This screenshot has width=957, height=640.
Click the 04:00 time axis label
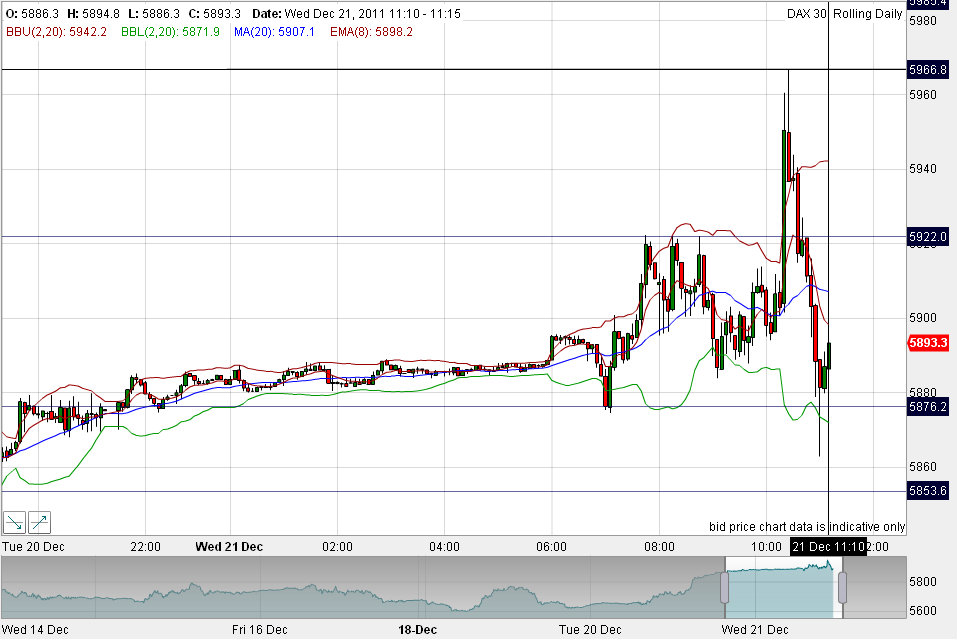point(444,547)
